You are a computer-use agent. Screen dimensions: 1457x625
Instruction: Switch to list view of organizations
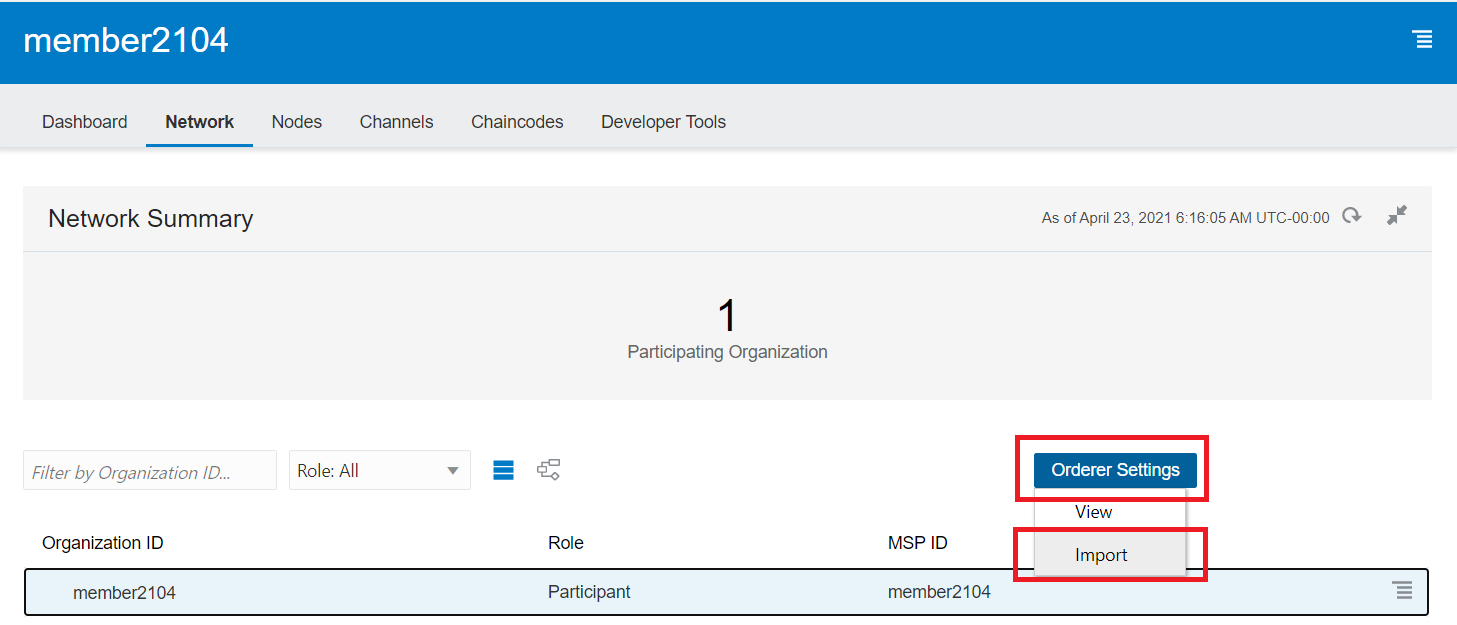[504, 470]
